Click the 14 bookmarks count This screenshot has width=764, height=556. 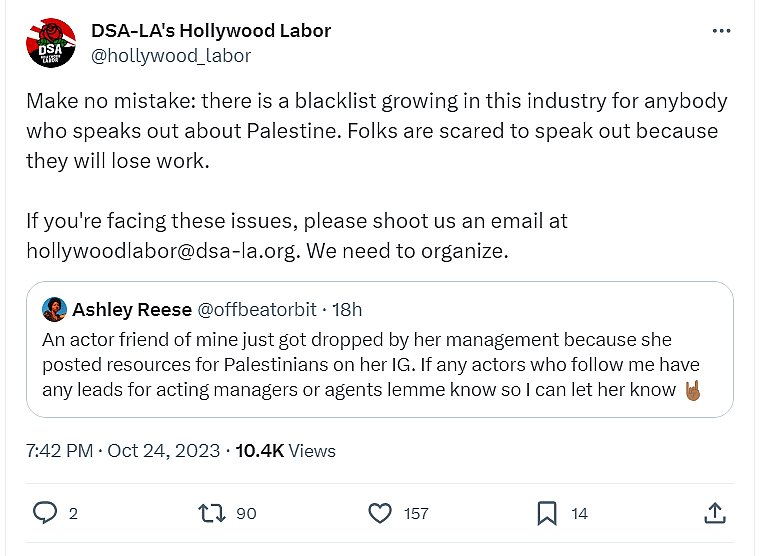coord(579,514)
